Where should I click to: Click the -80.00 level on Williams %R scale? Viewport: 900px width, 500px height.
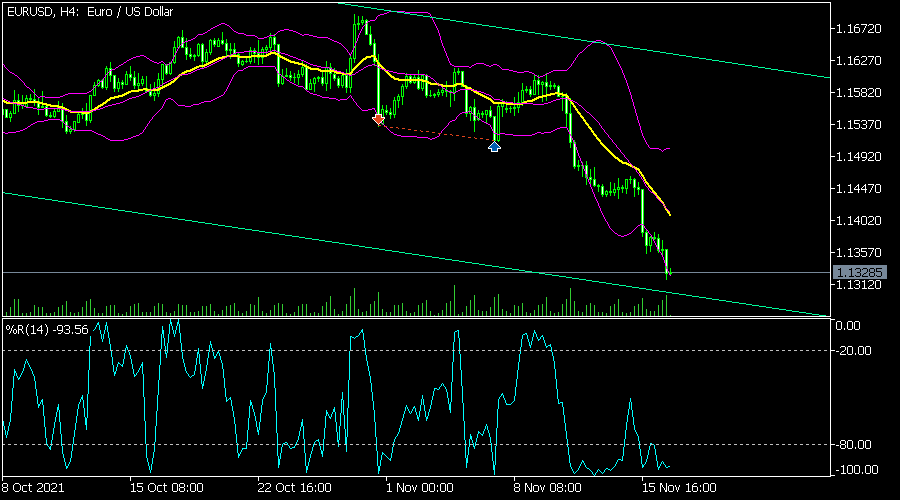854,444
